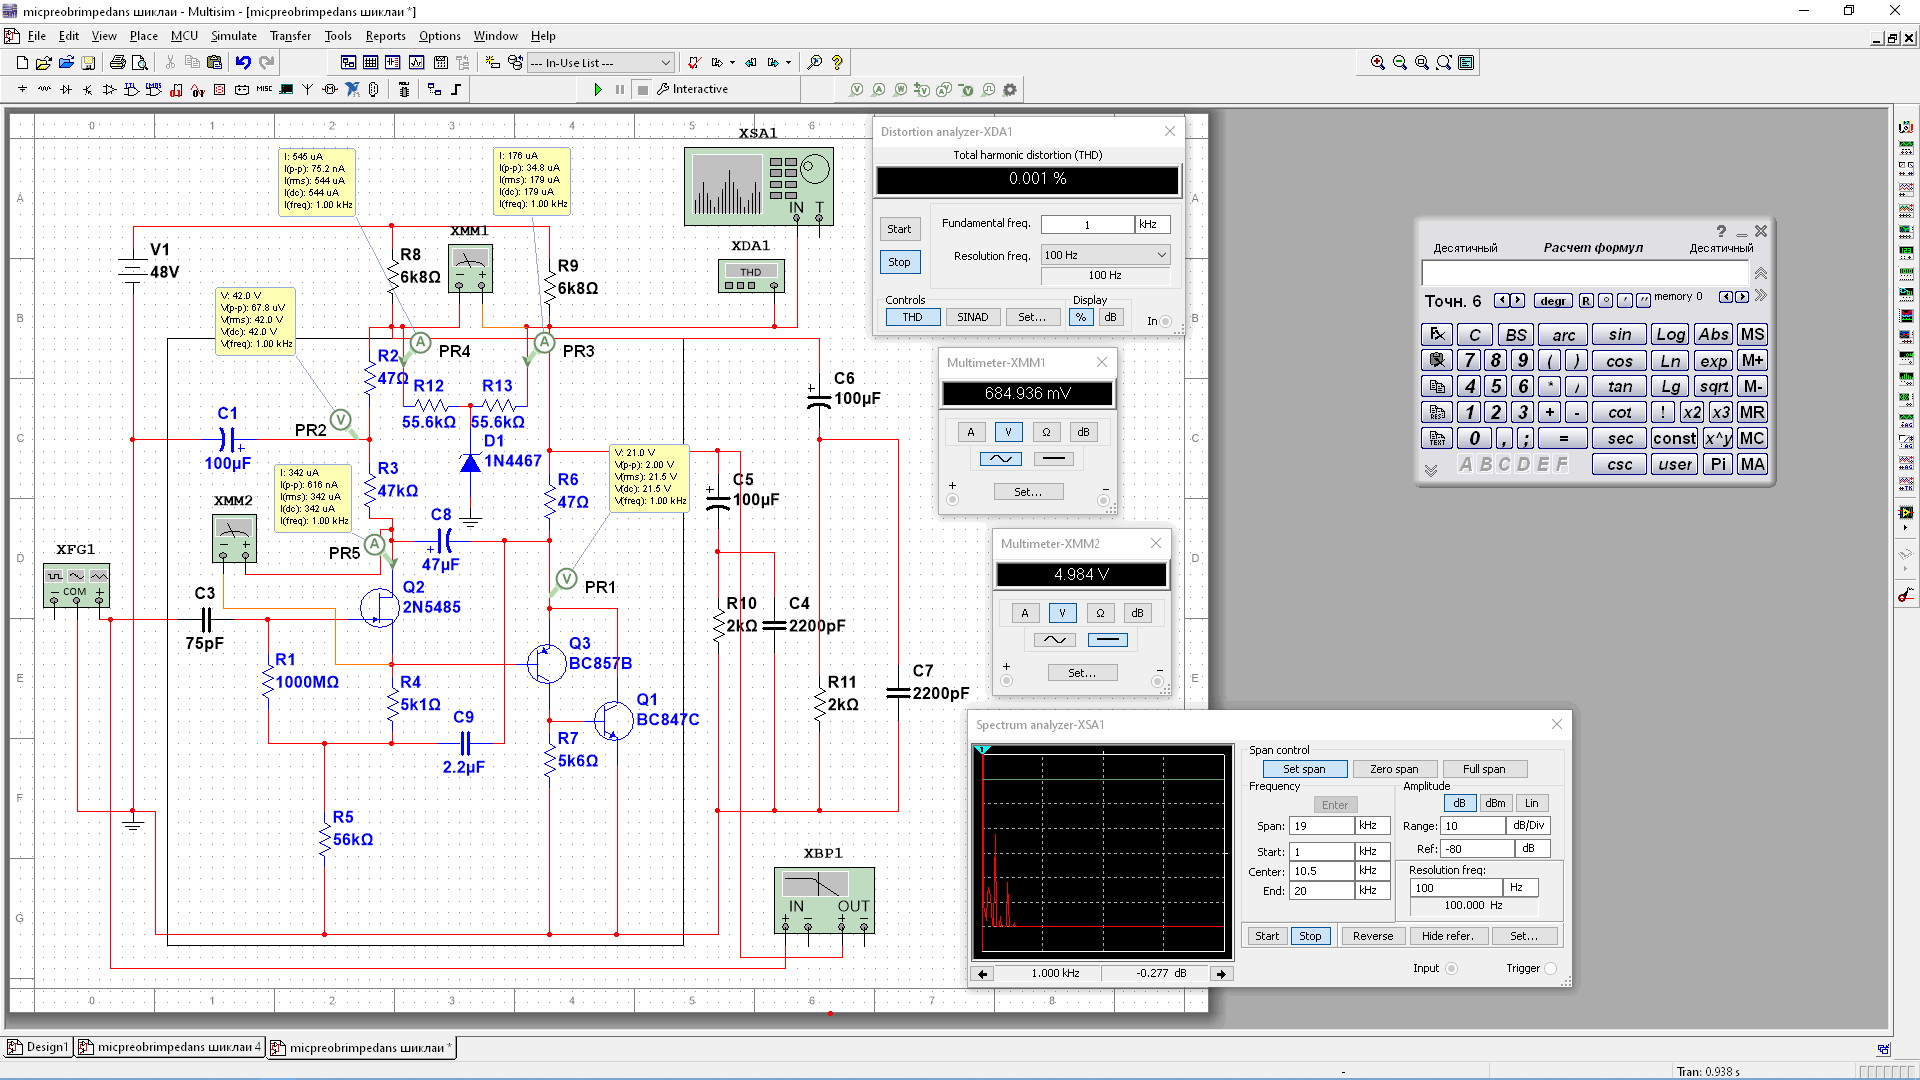Viewport: 1920px width, 1080px height.
Task: Select THD mode in Distortion analyzer
Action: (912, 318)
